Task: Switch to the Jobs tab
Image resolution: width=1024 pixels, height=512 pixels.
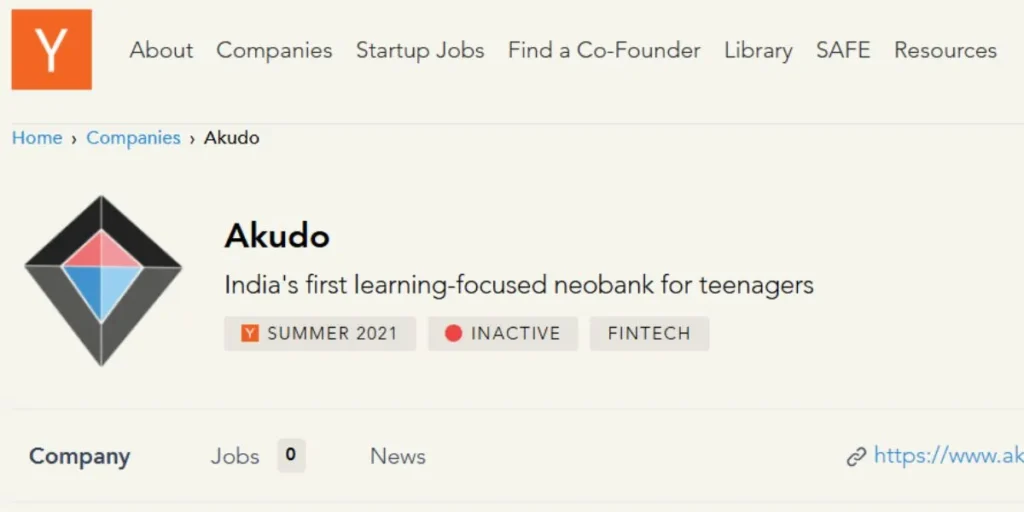Action: [235, 457]
